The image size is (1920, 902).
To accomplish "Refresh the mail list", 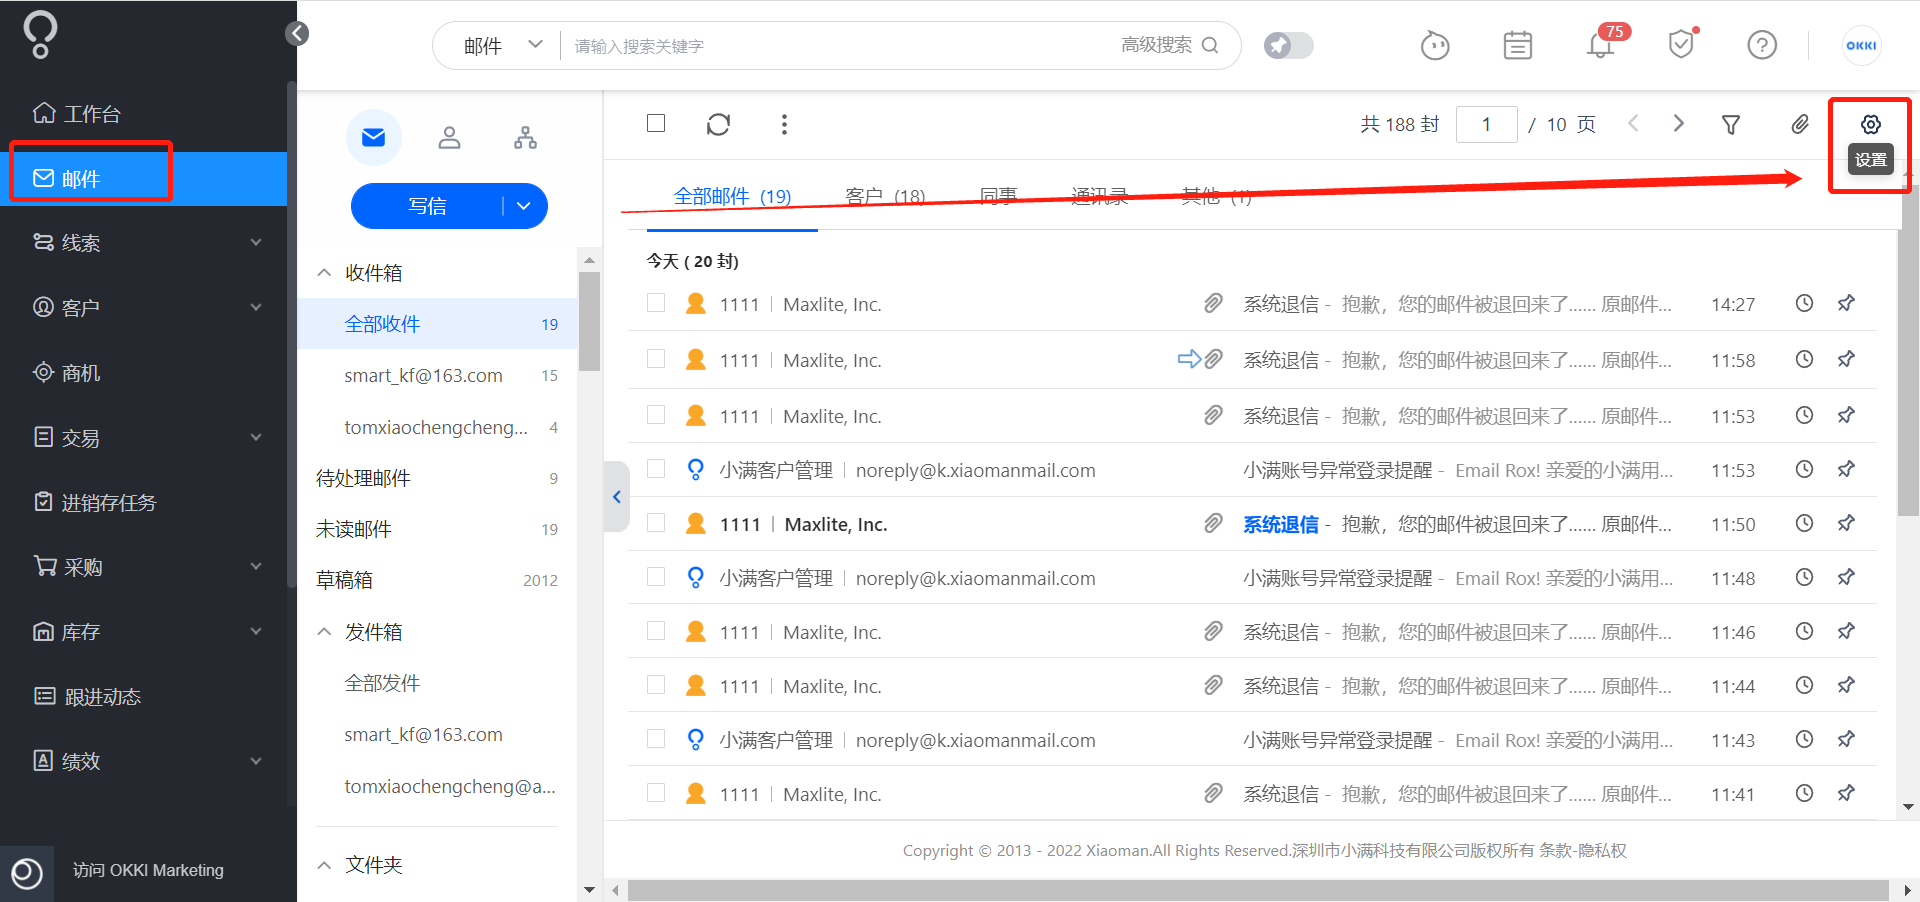I will [718, 124].
